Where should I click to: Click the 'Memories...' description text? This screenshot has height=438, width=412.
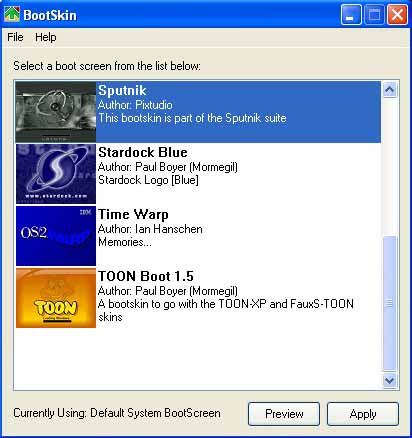[125, 242]
